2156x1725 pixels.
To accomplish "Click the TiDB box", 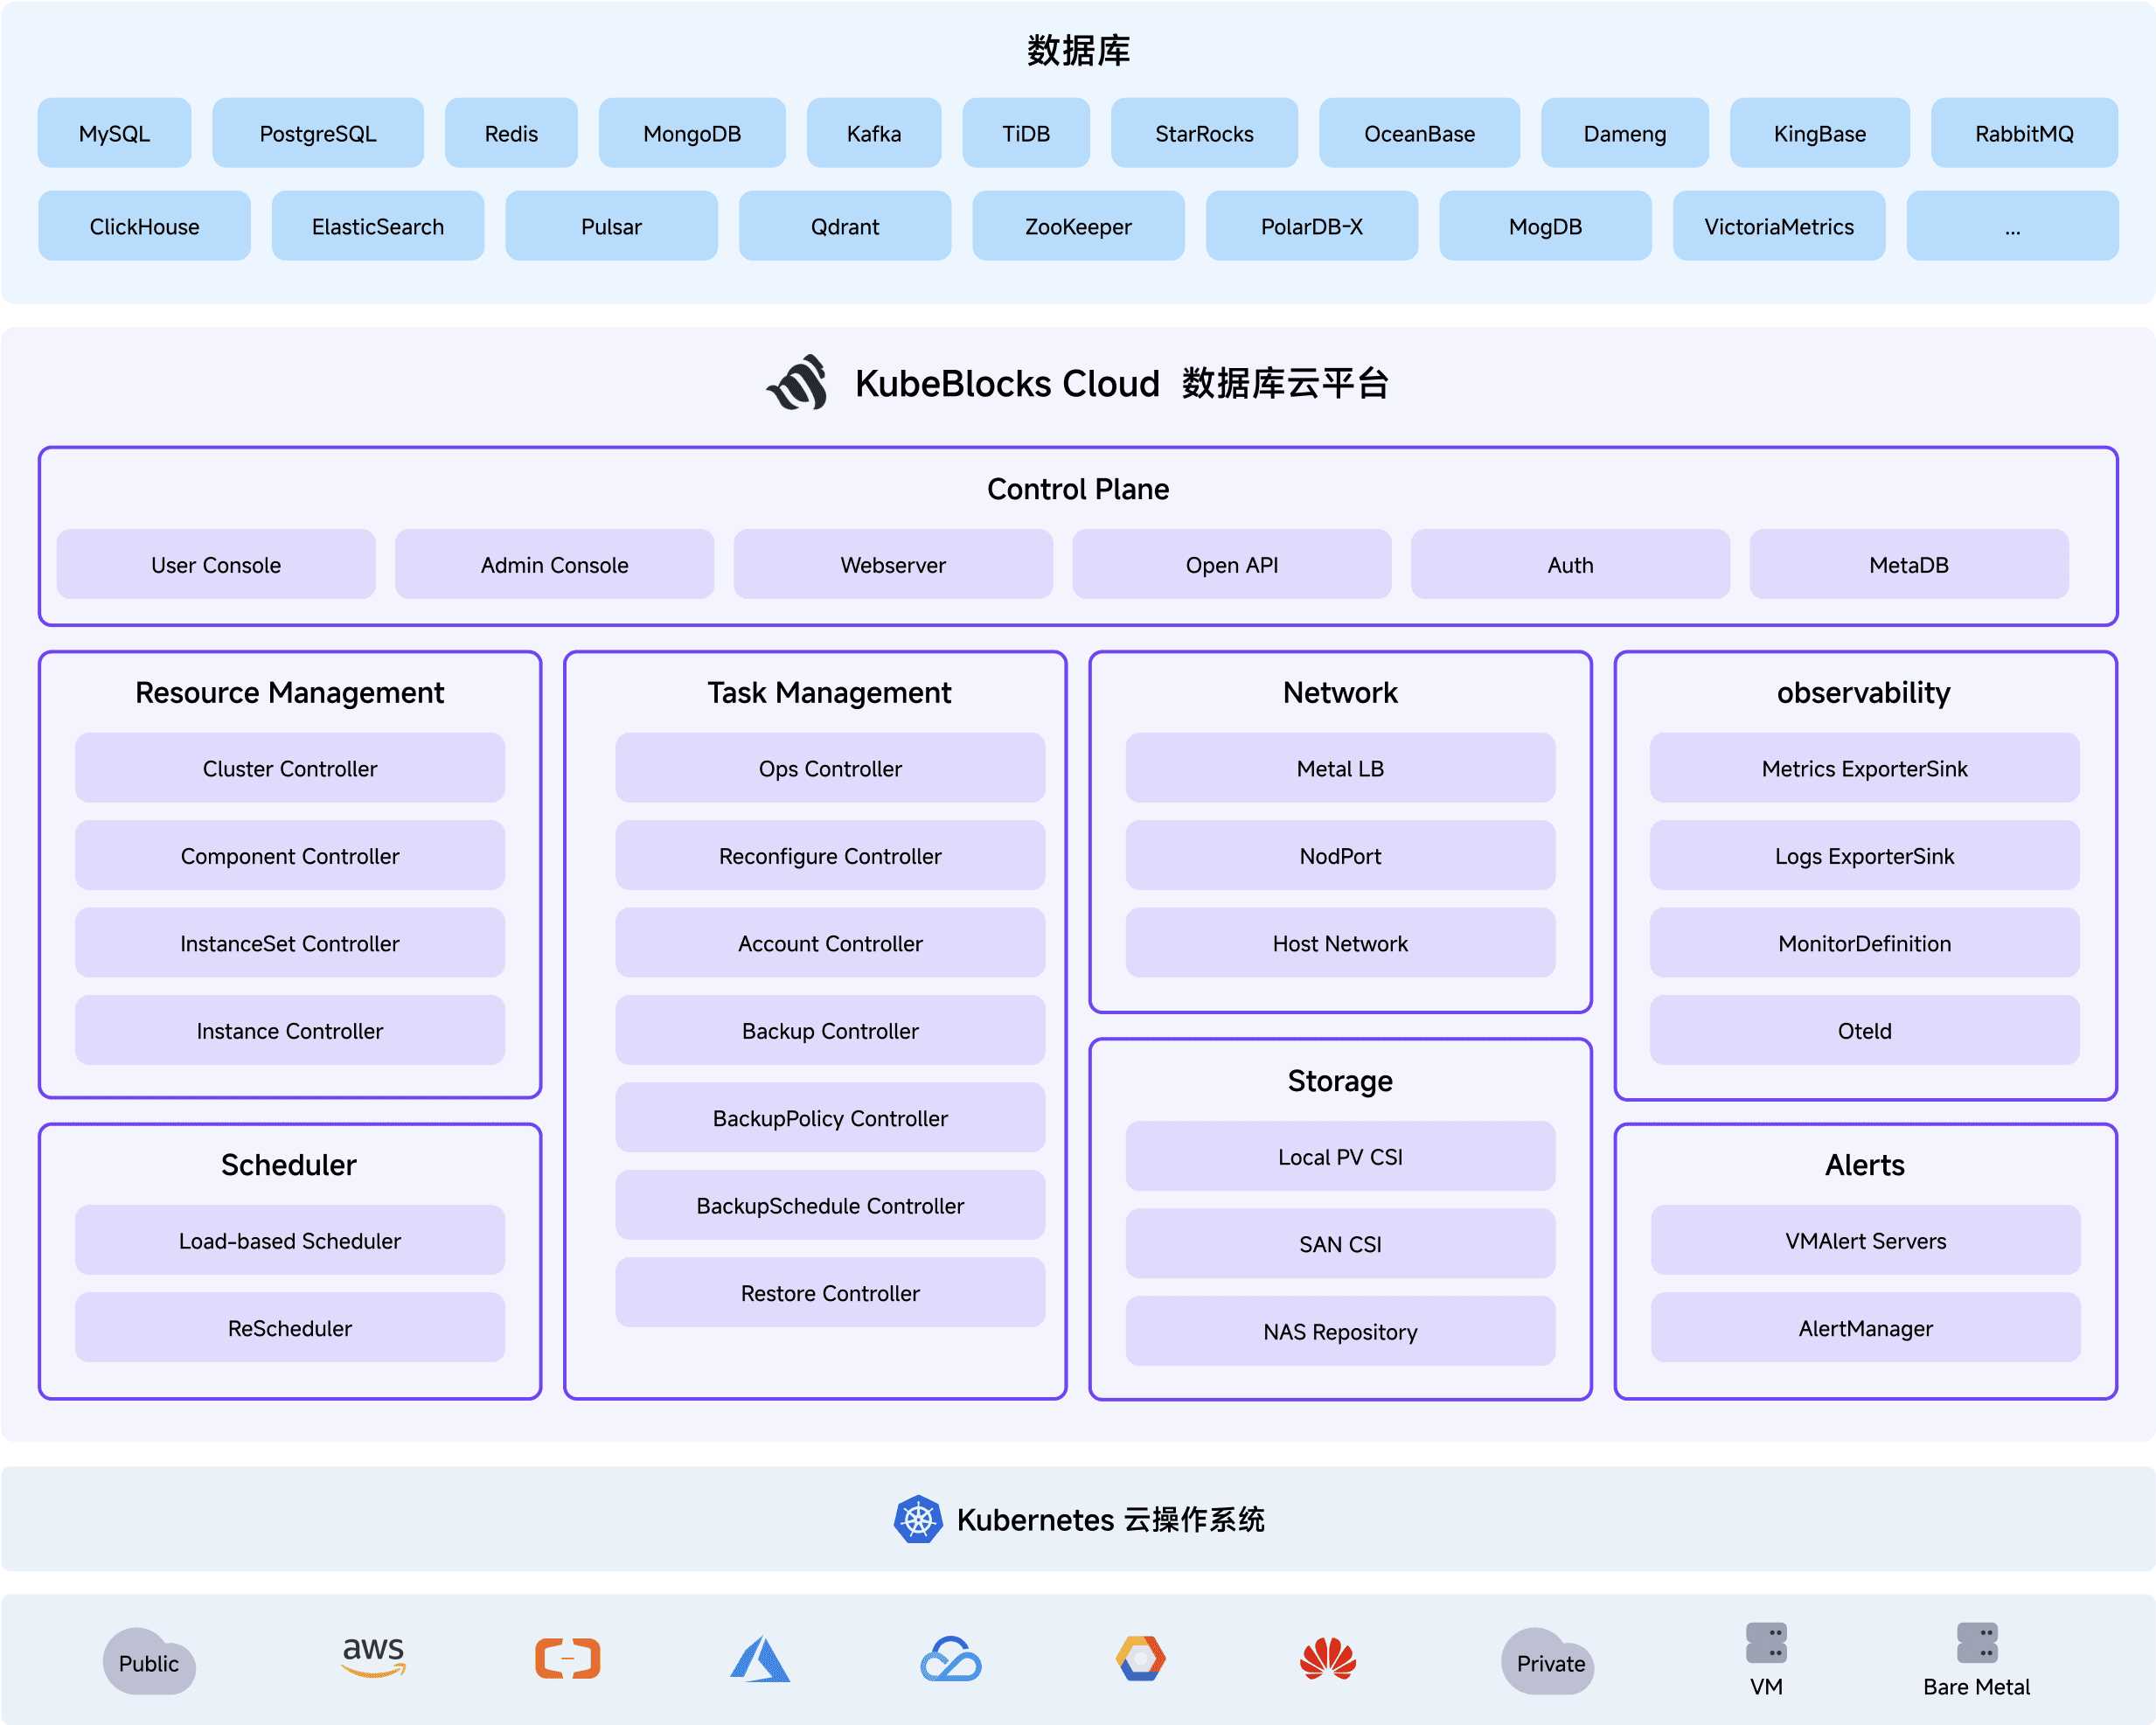I will [x=1026, y=133].
